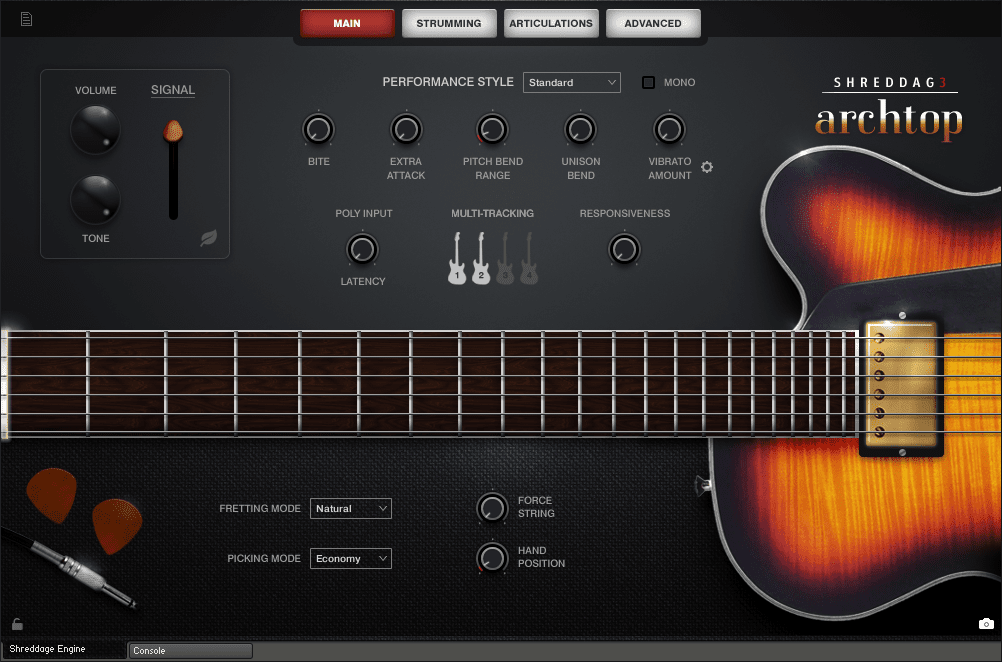The image size is (1002, 662).
Task: Go to the Articulations tab
Action: tap(551, 23)
